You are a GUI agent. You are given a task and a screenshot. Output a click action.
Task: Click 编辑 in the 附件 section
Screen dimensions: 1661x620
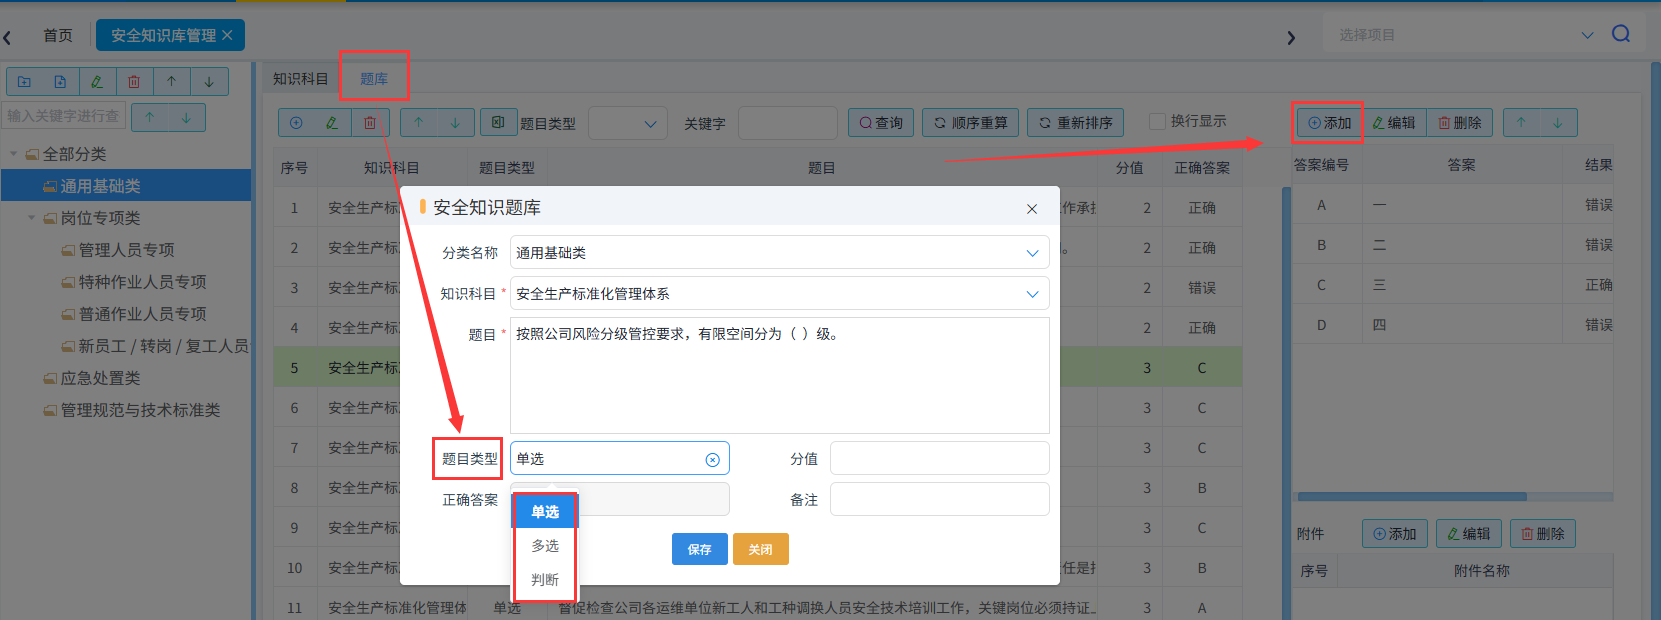[x=1469, y=534]
